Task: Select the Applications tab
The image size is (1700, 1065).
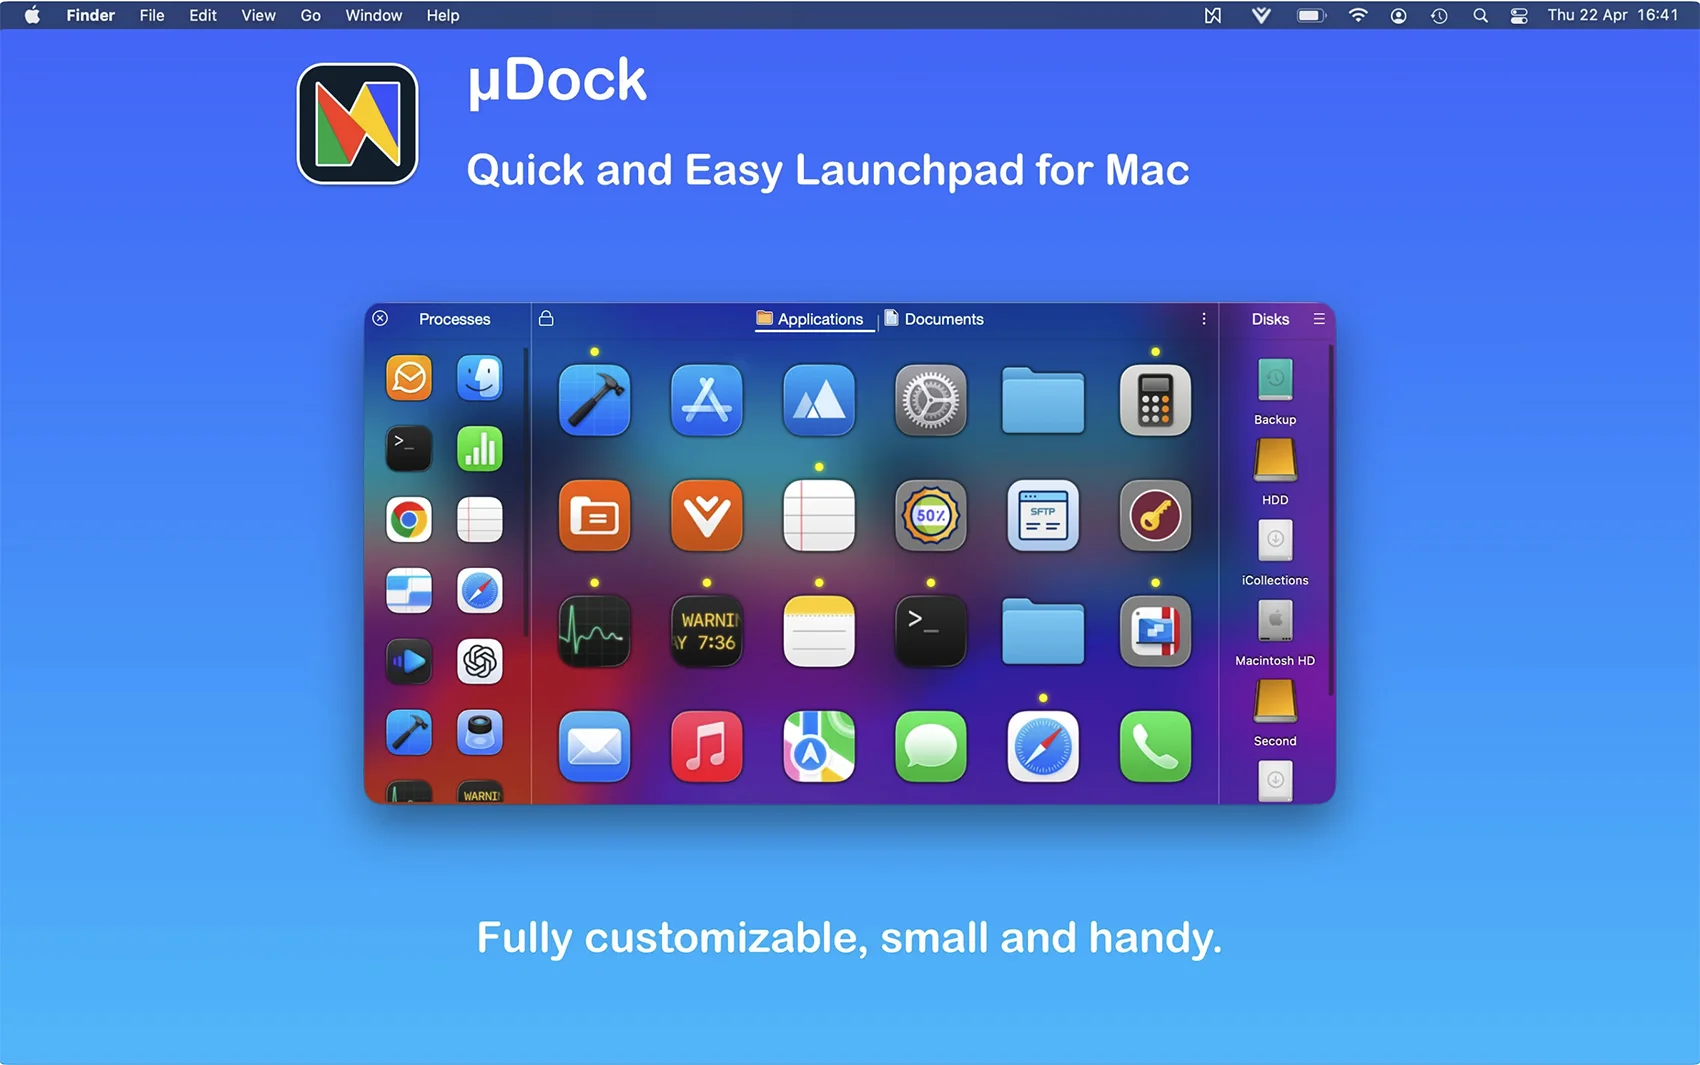Action: pyautogui.click(x=810, y=319)
